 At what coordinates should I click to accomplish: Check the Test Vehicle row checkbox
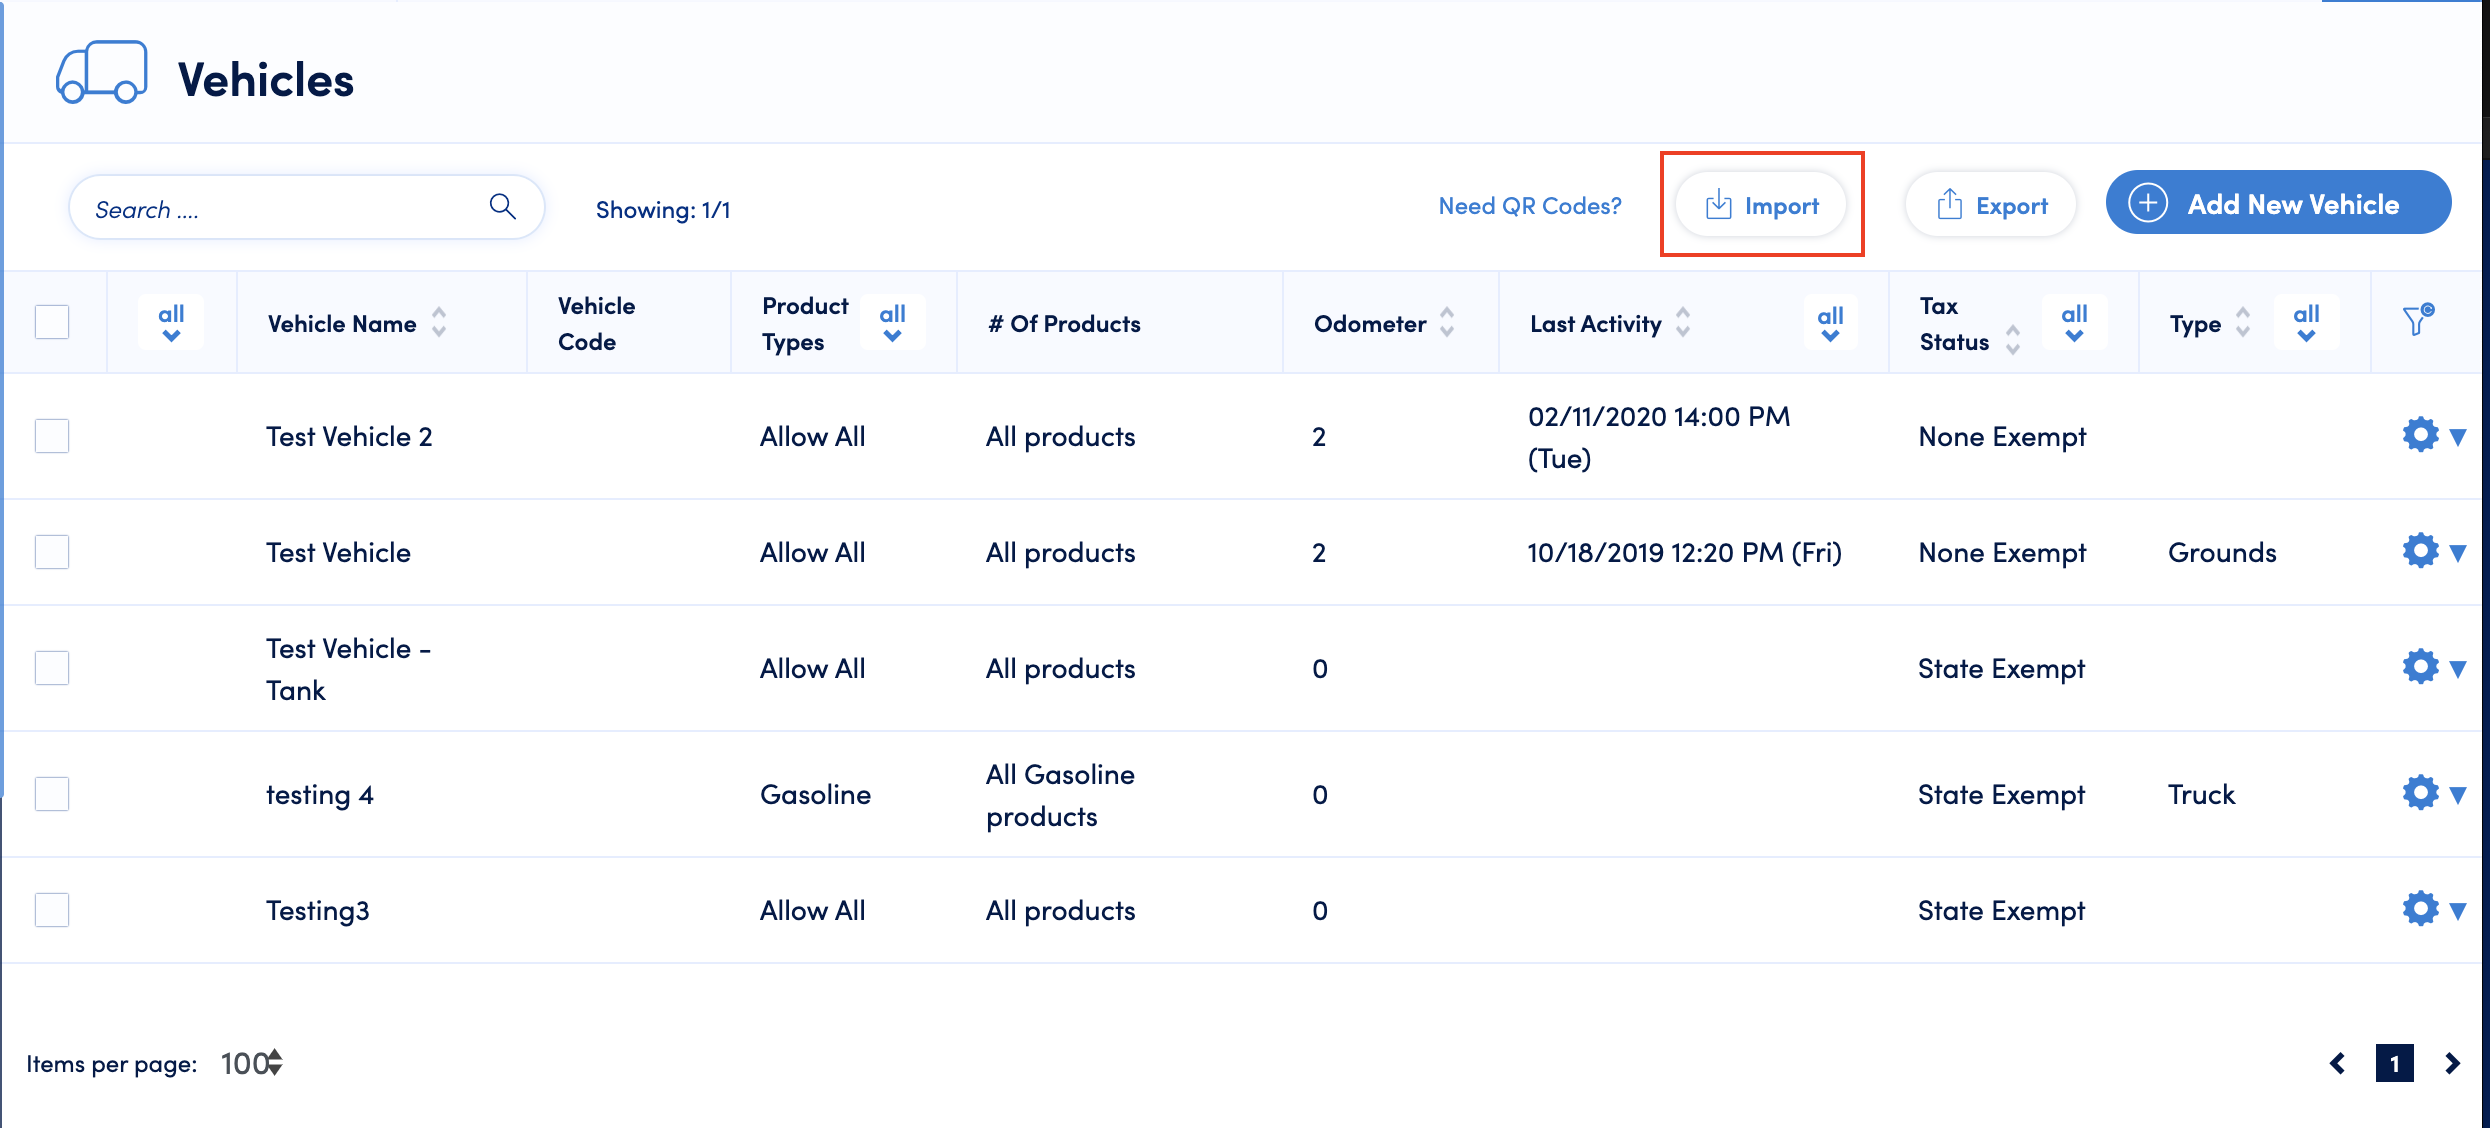click(x=52, y=552)
